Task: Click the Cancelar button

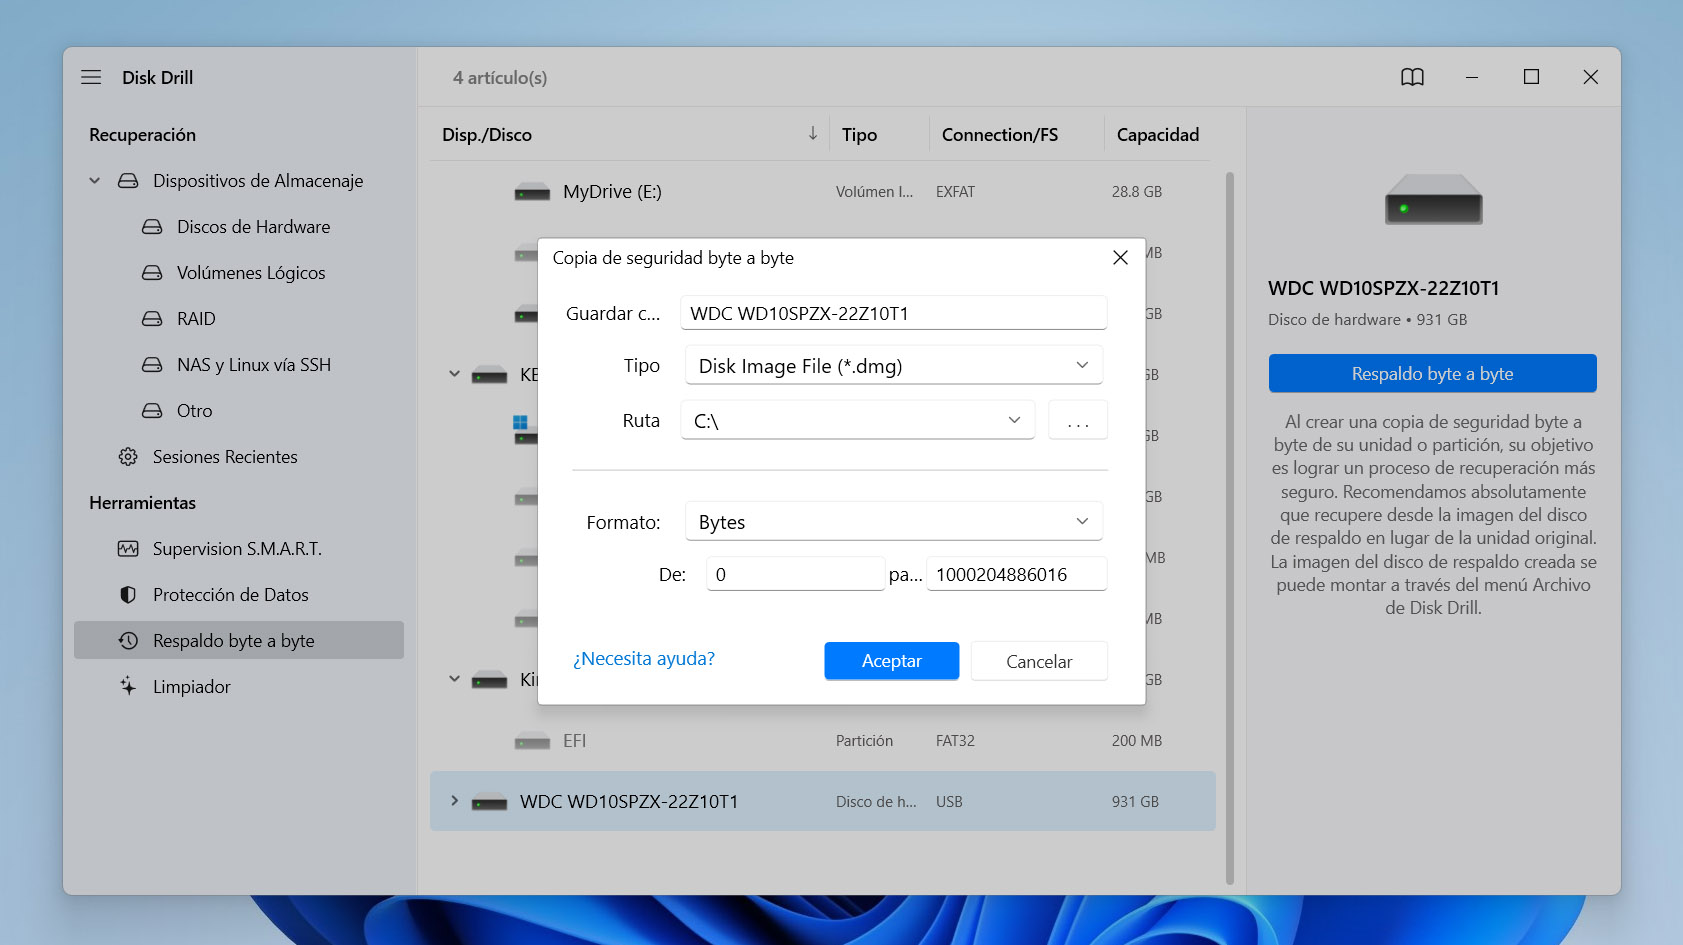Action: pos(1039,661)
